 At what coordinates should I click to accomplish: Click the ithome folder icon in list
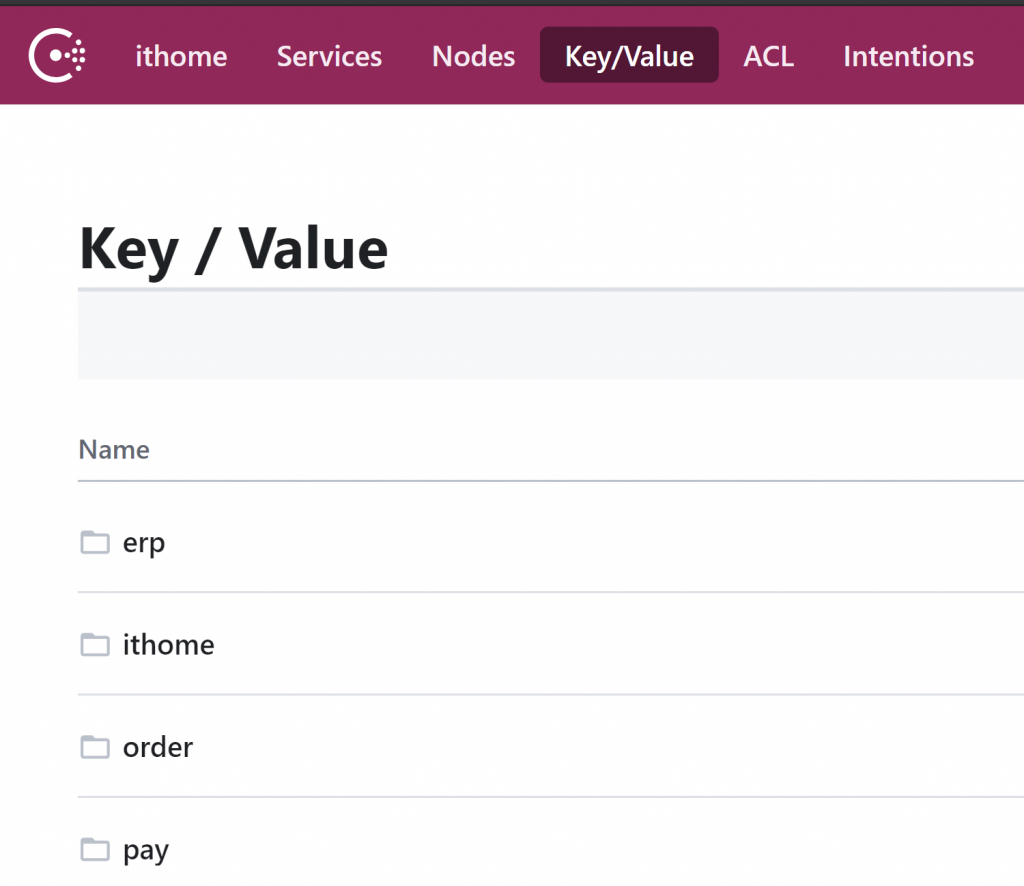click(95, 645)
